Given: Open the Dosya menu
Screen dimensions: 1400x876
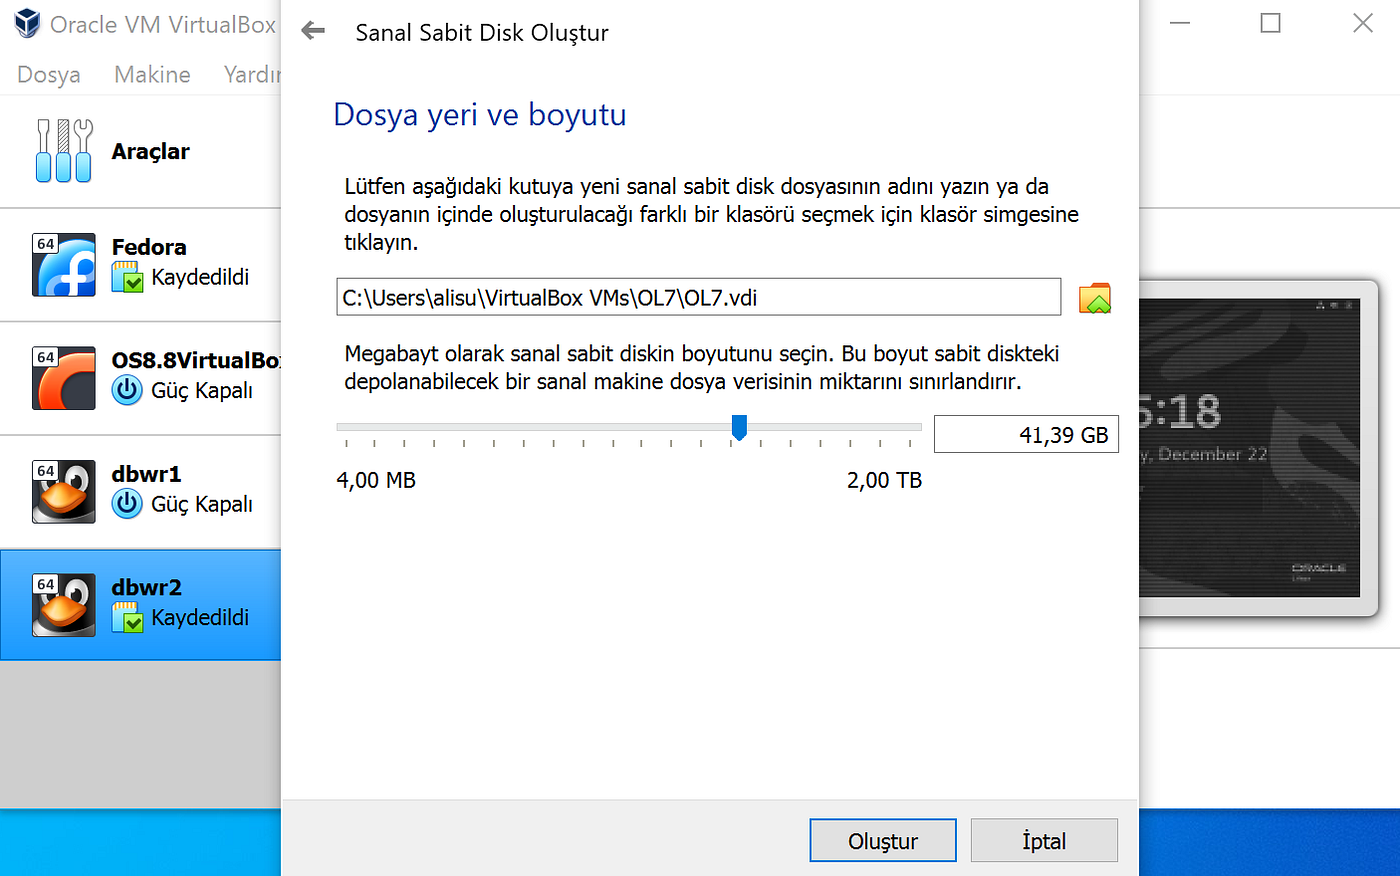Looking at the screenshot, I should point(49,75).
